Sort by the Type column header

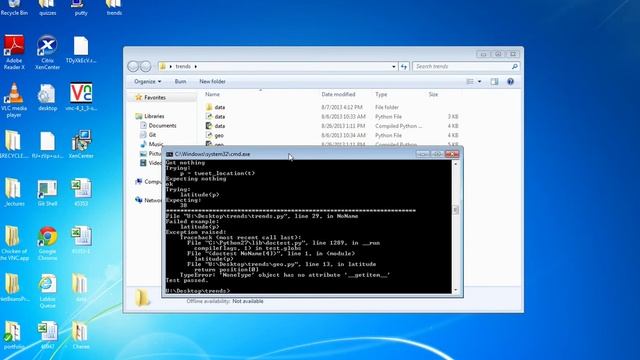pos(381,94)
